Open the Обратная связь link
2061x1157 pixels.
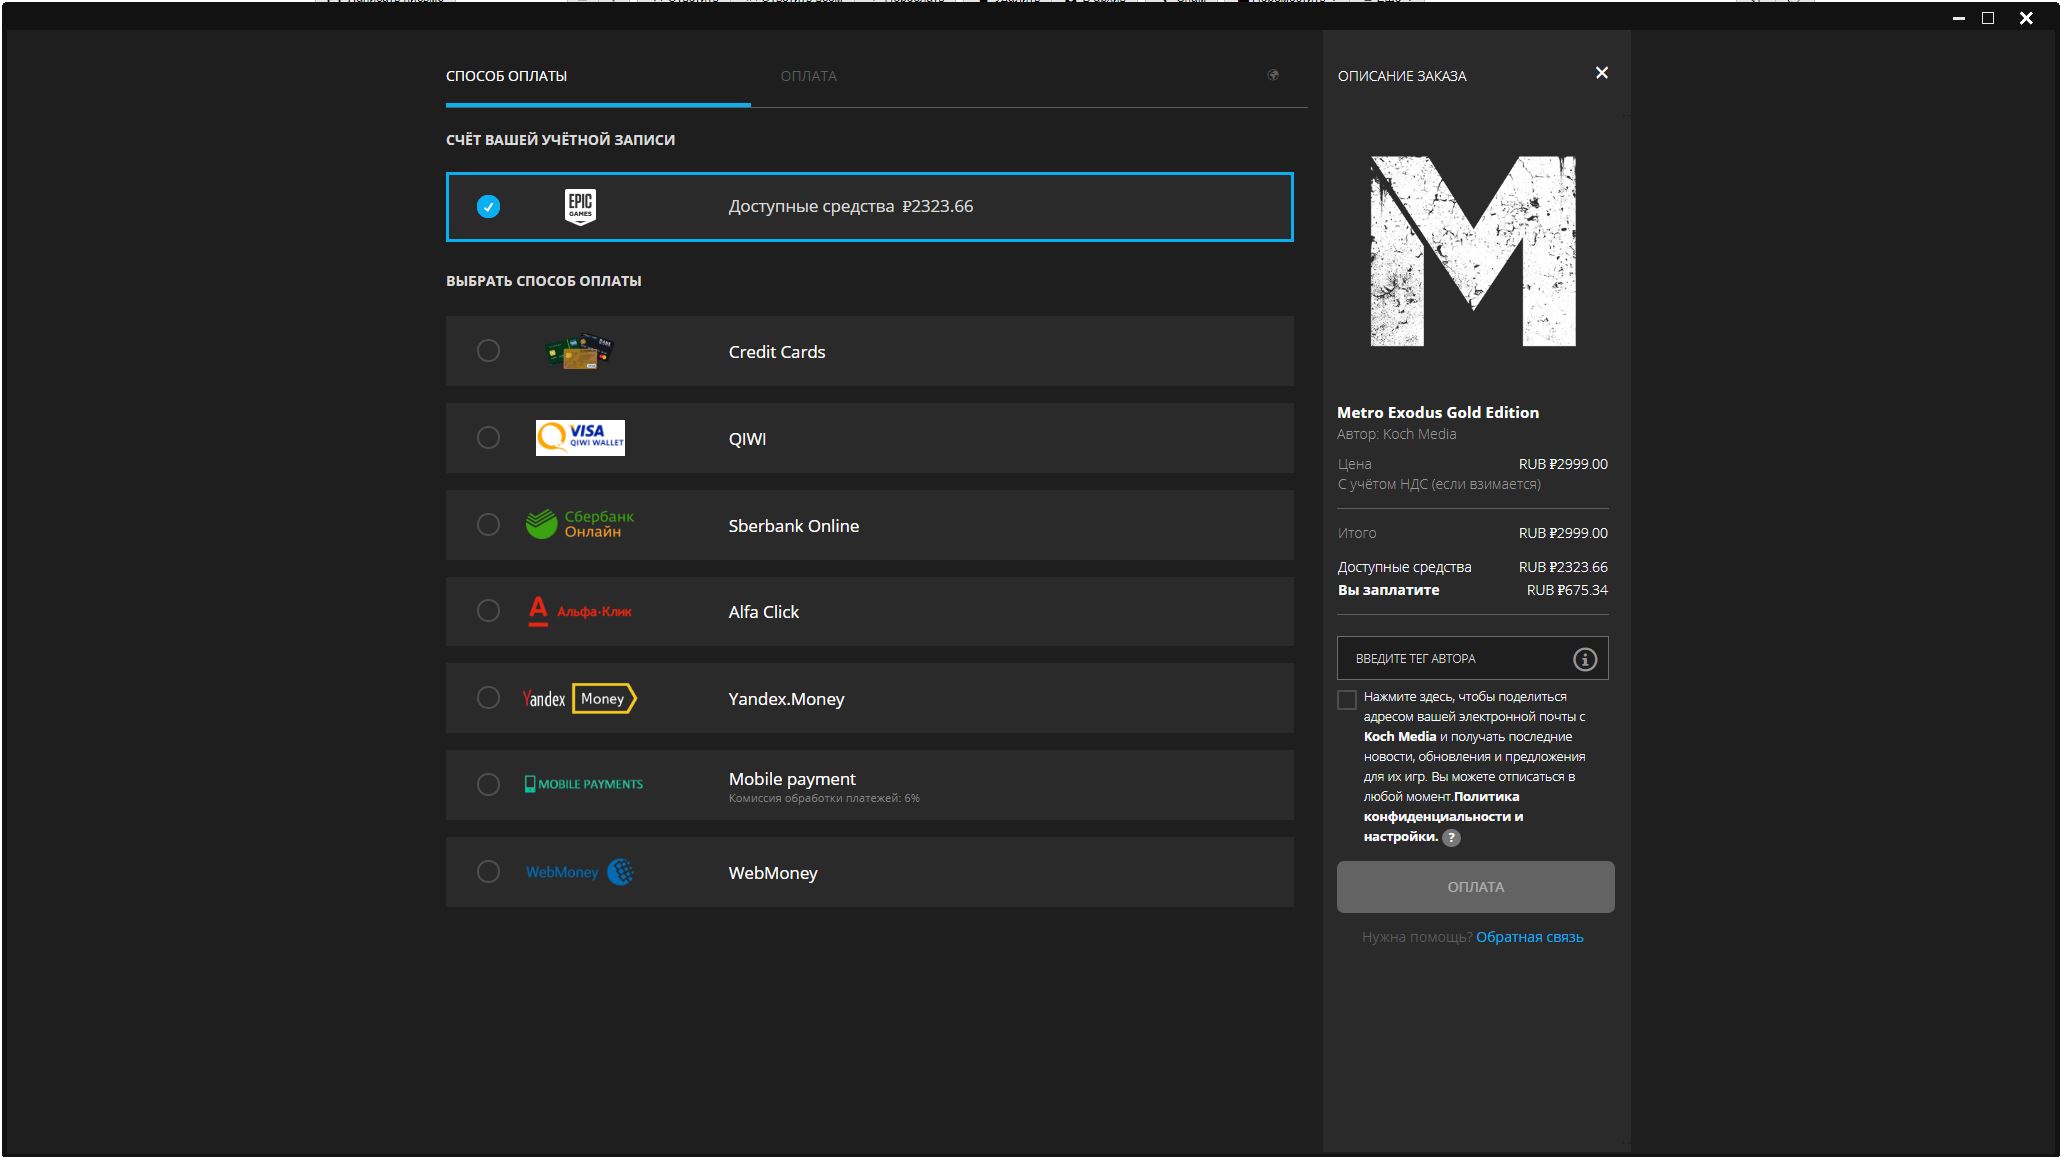[x=1529, y=937]
